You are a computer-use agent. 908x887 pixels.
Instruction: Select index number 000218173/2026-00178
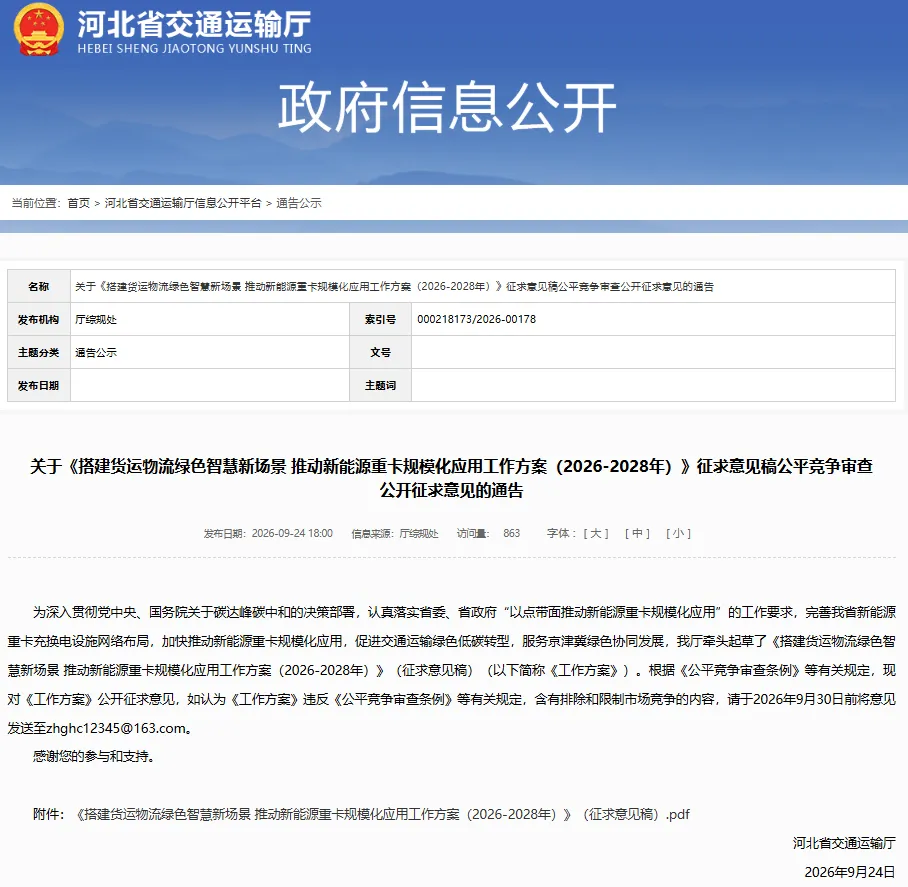pyautogui.click(x=477, y=319)
